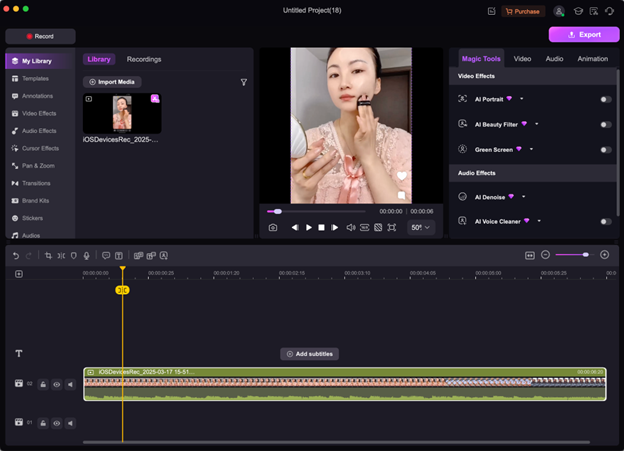Hide track 02 with eye icon
This screenshot has width=624, height=451.
click(57, 384)
